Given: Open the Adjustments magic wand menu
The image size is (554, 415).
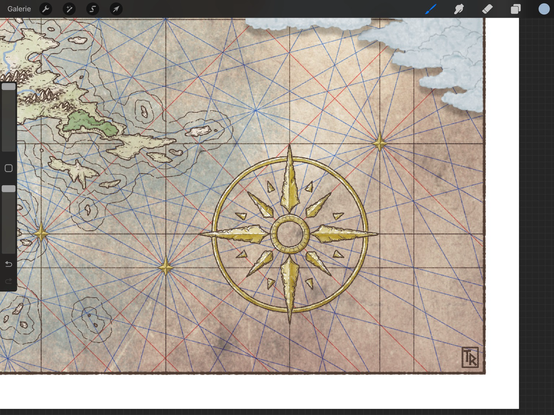Looking at the screenshot, I should [69, 9].
